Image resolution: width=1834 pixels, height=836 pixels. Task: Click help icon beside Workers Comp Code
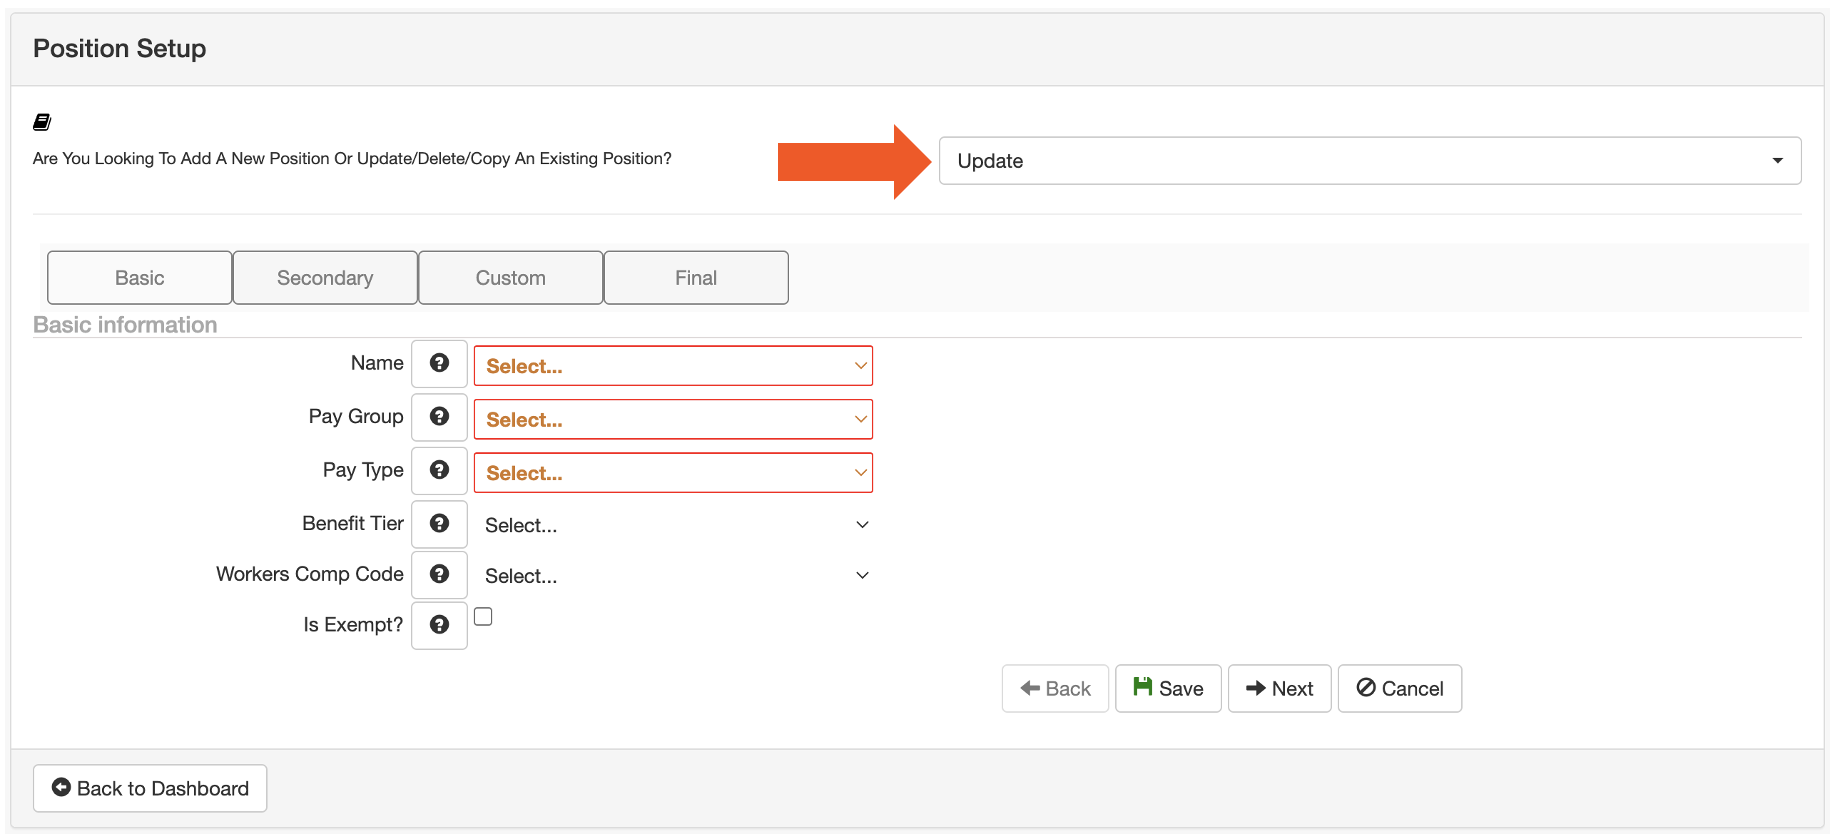(439, 575)
